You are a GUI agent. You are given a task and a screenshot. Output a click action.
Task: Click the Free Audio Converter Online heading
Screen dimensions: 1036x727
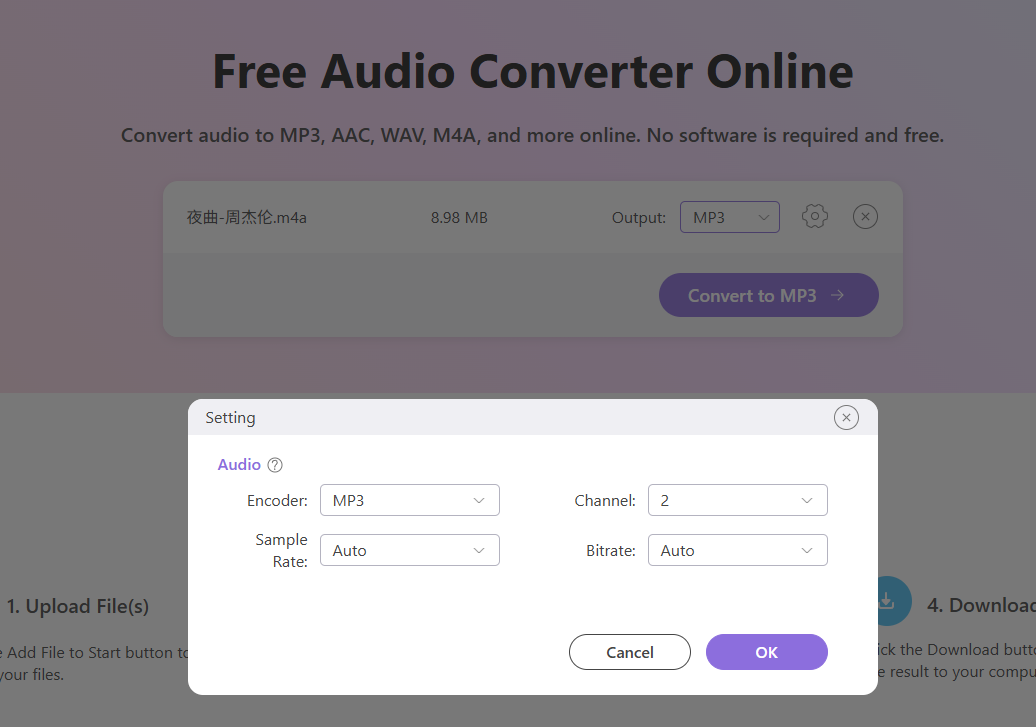coord(533,71)
